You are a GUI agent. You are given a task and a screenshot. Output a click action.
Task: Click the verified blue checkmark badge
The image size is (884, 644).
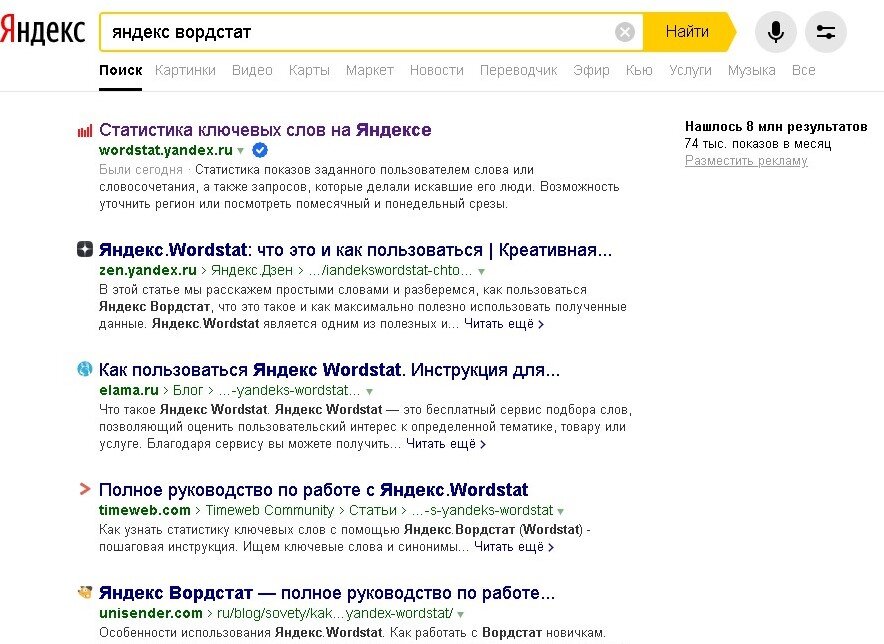260,150
